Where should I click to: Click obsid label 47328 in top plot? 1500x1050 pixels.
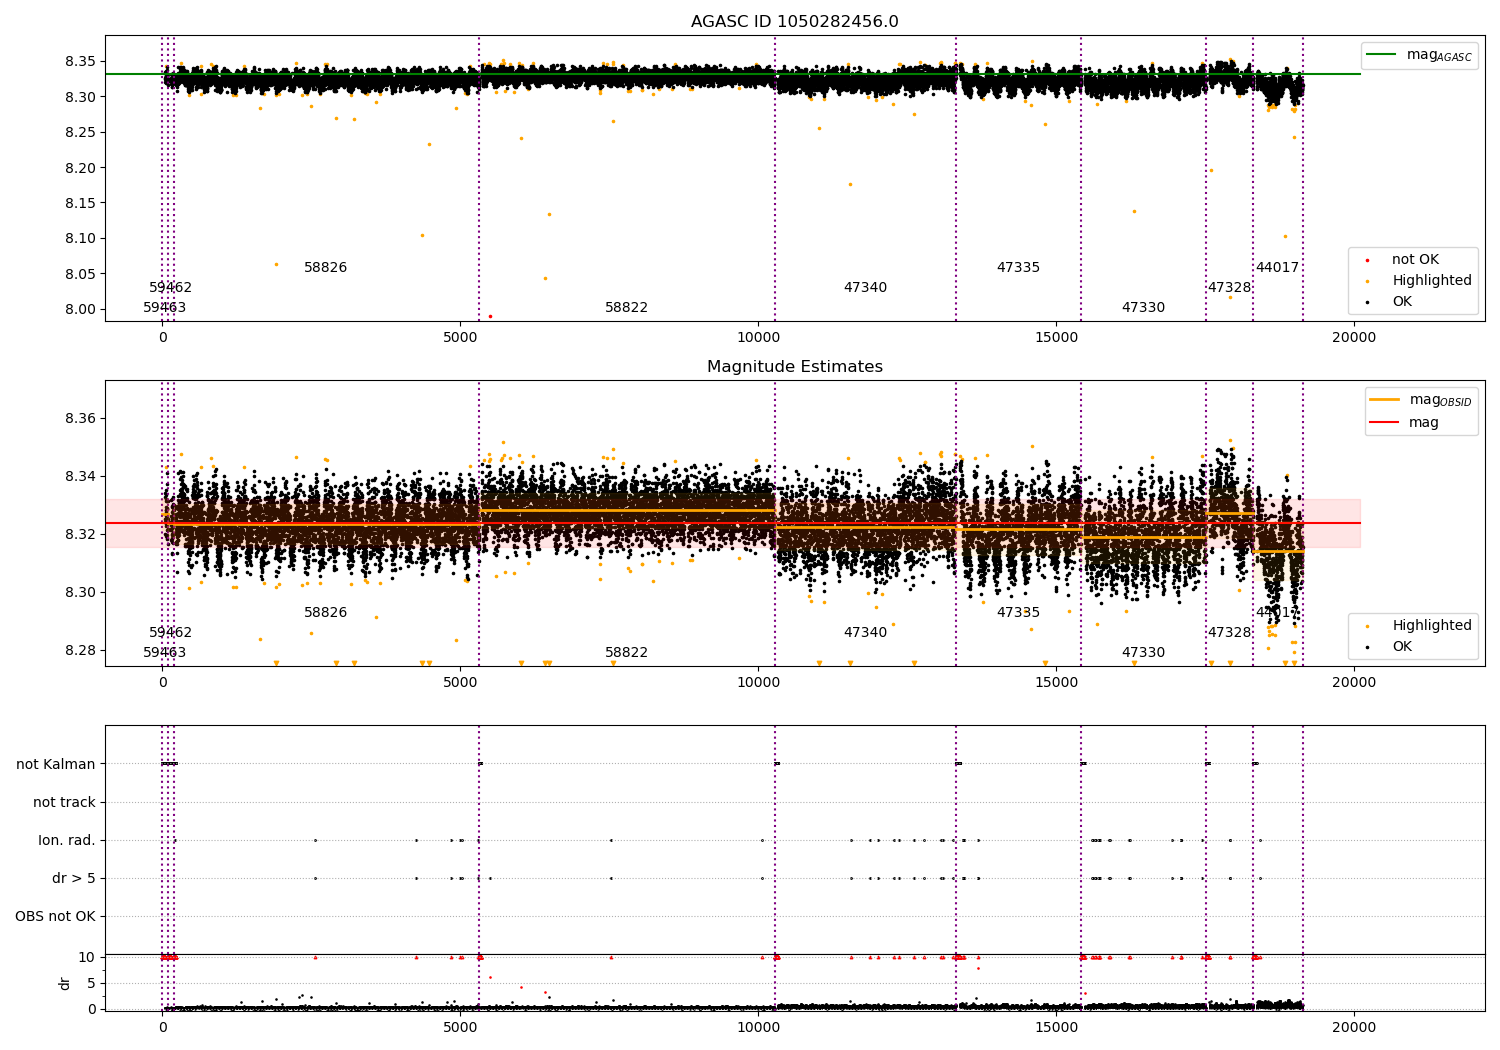(x=1229, y=288)
